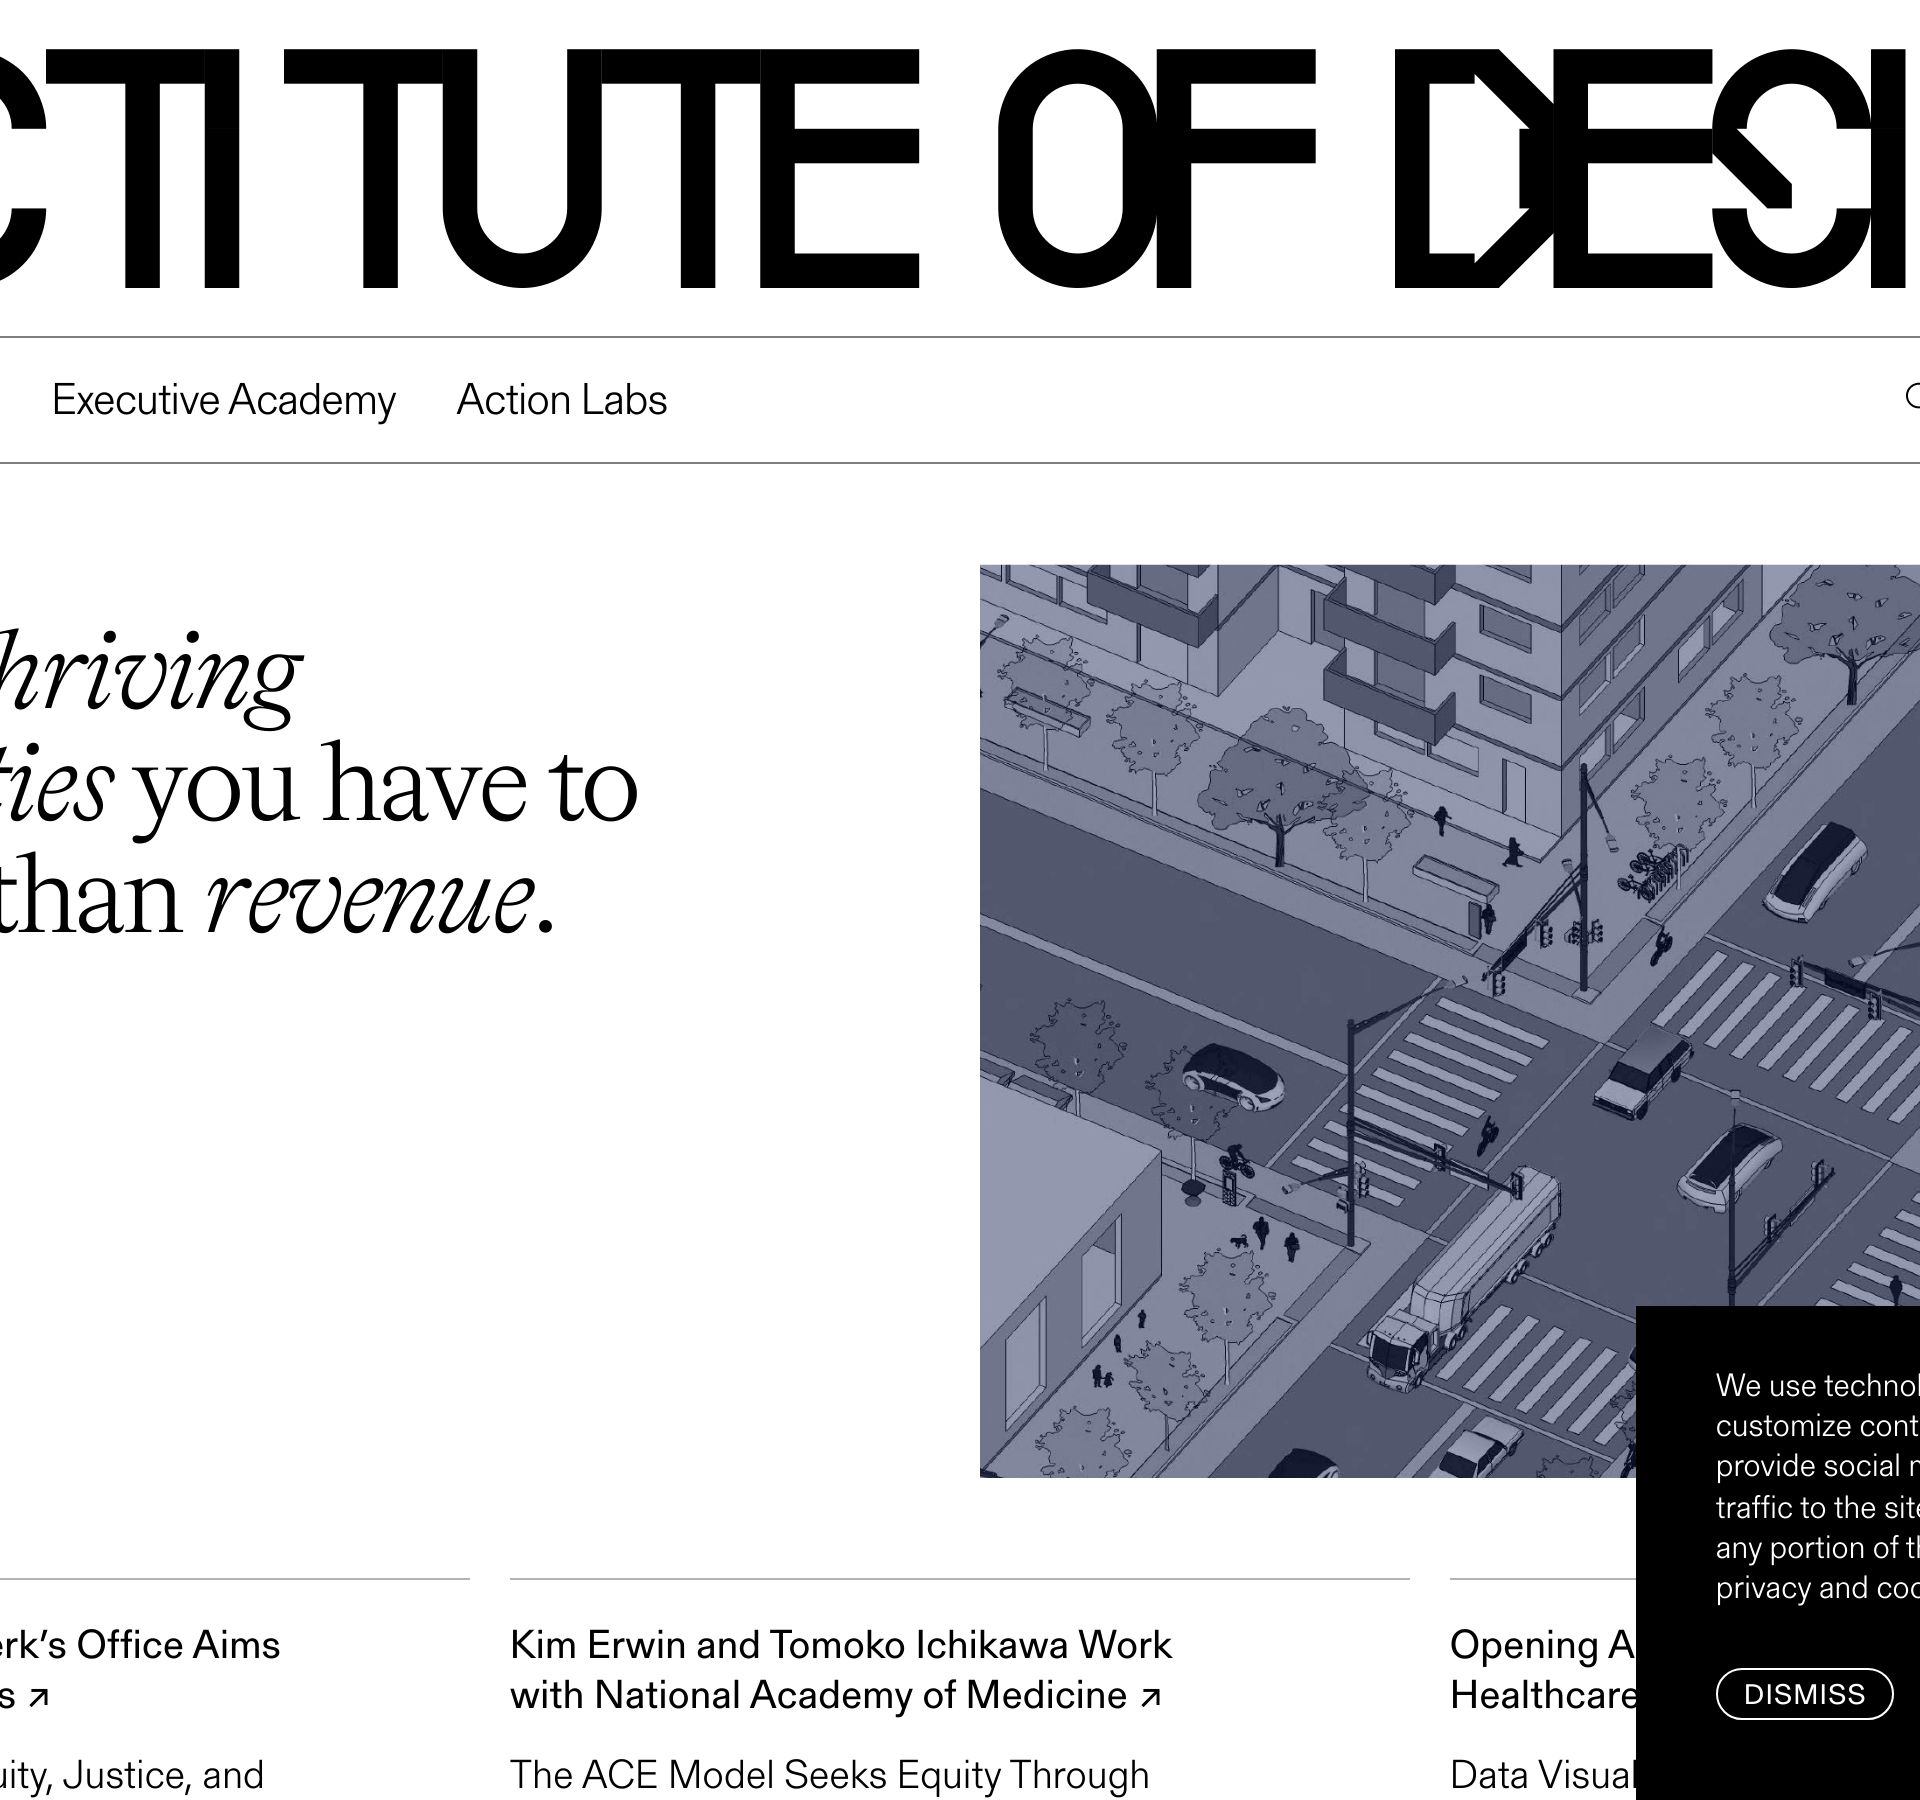Viewport: 1920px width, 1800px height.
Task: Go to Action Labs navigation item
Action: (561, 400)
